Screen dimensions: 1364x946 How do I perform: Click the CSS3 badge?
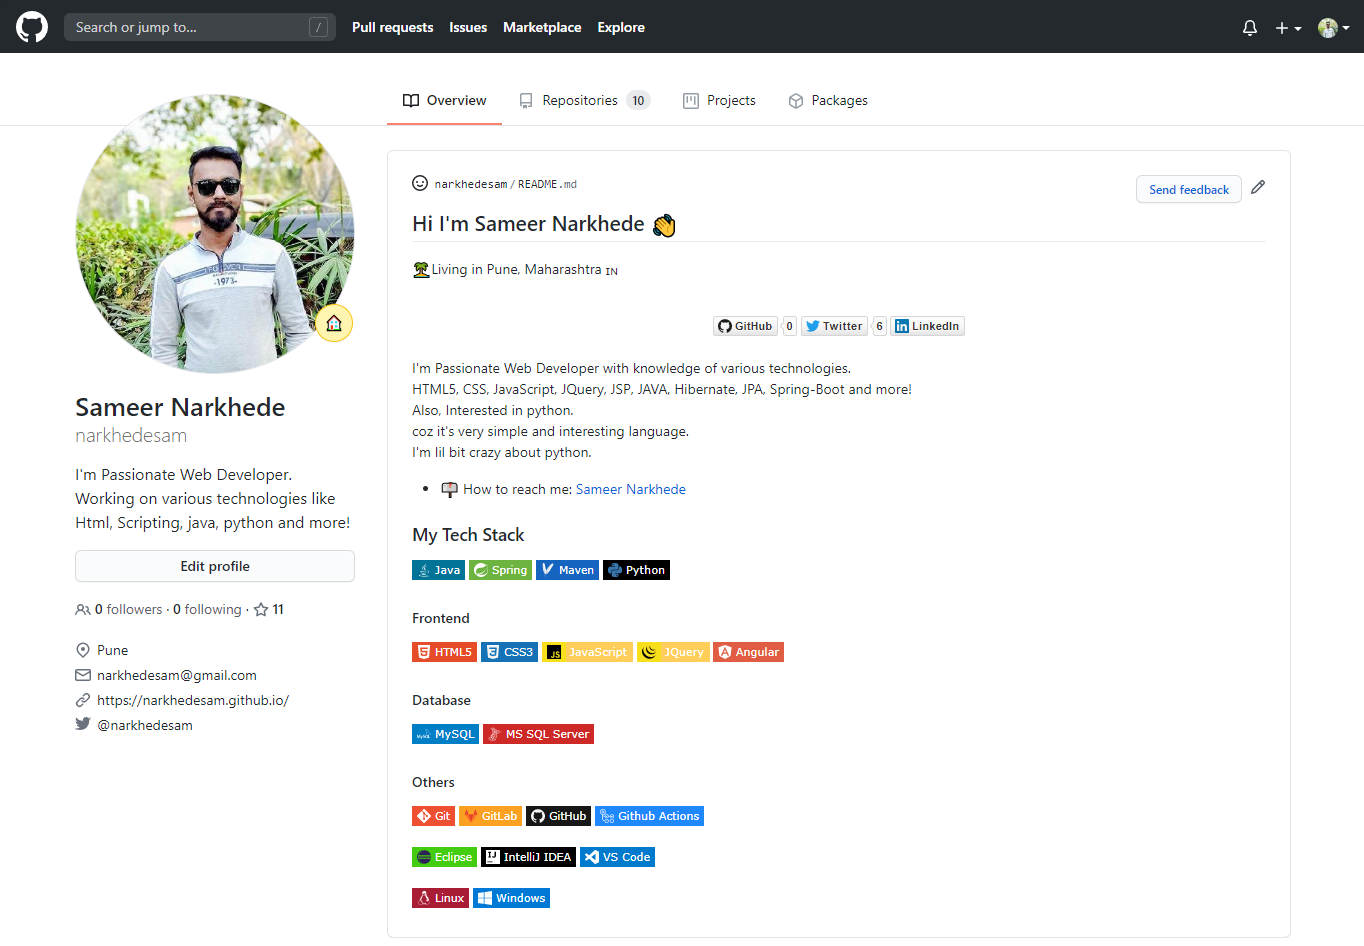(509, 652)
